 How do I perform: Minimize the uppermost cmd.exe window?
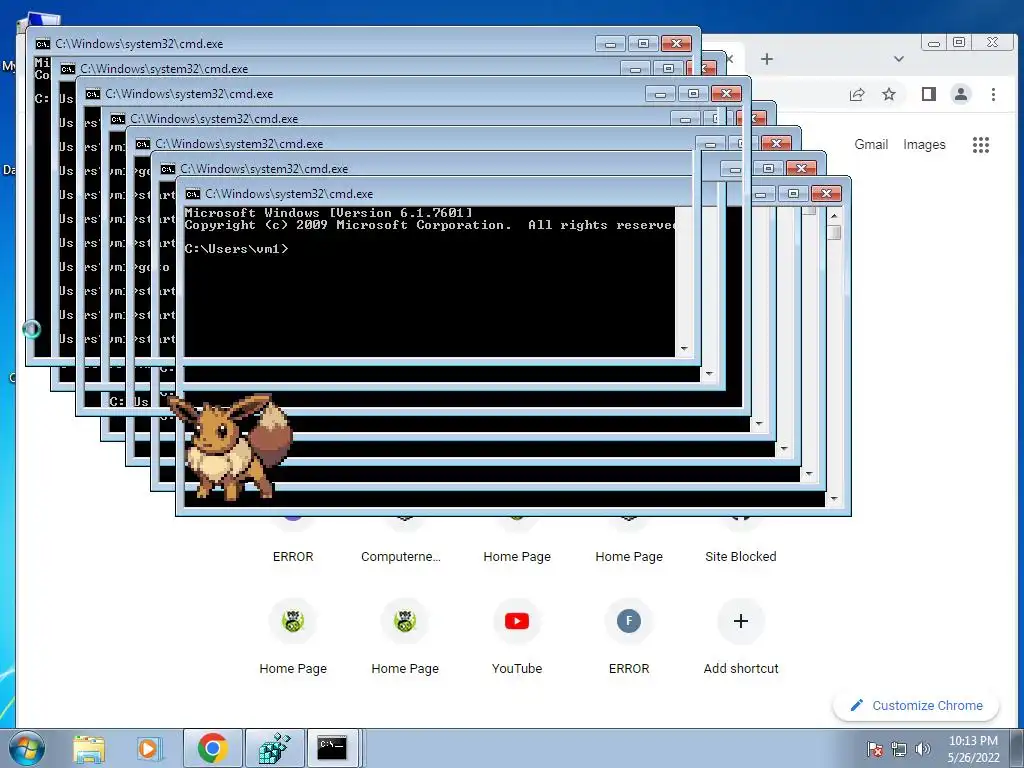click(x=610, y=44)
